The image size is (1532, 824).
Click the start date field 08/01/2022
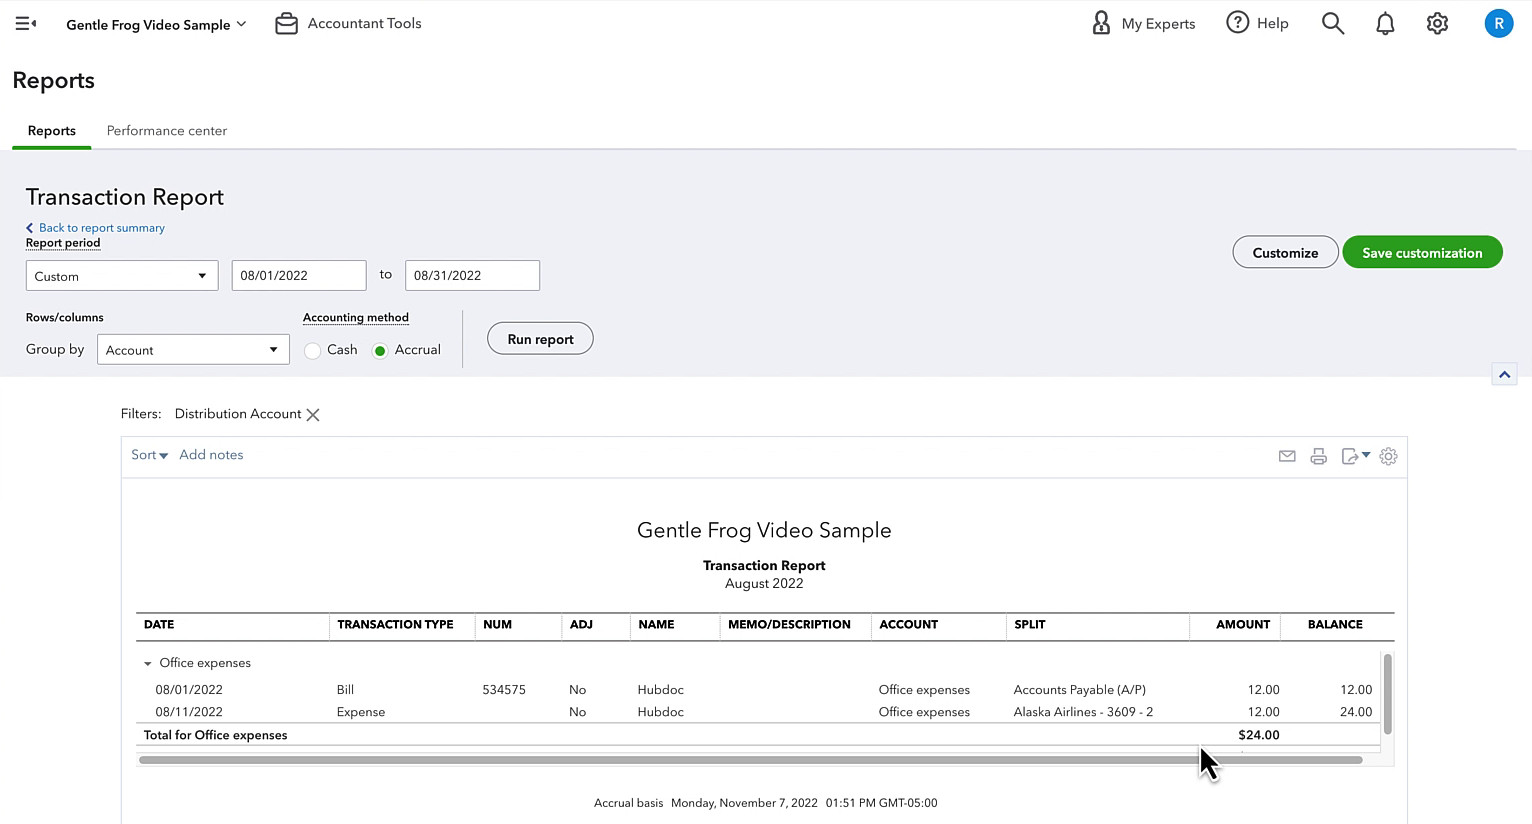(x=299, y=276)
